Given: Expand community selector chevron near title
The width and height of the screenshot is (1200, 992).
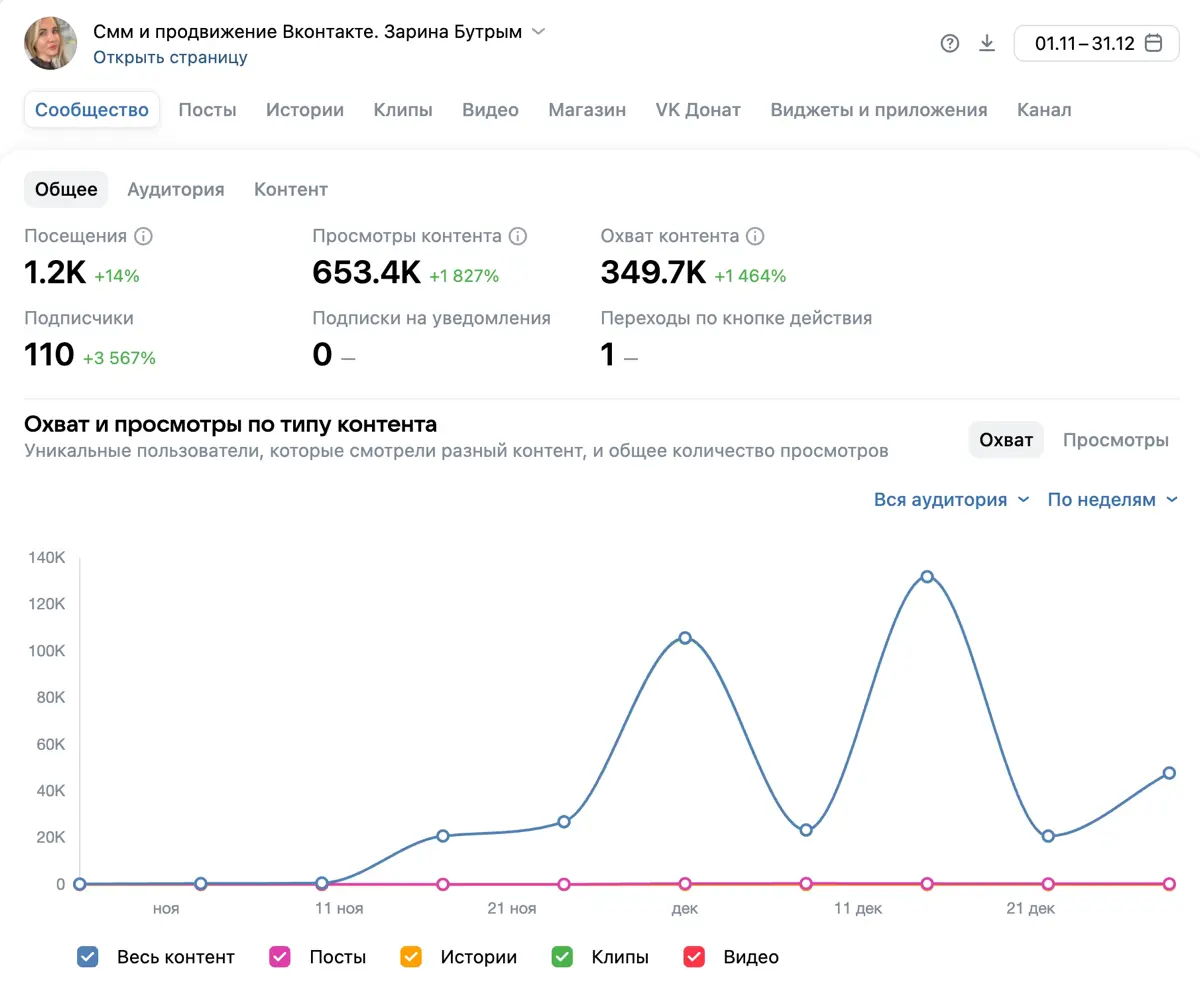Looking at the screenshot, I should click(x=538, y=32).
